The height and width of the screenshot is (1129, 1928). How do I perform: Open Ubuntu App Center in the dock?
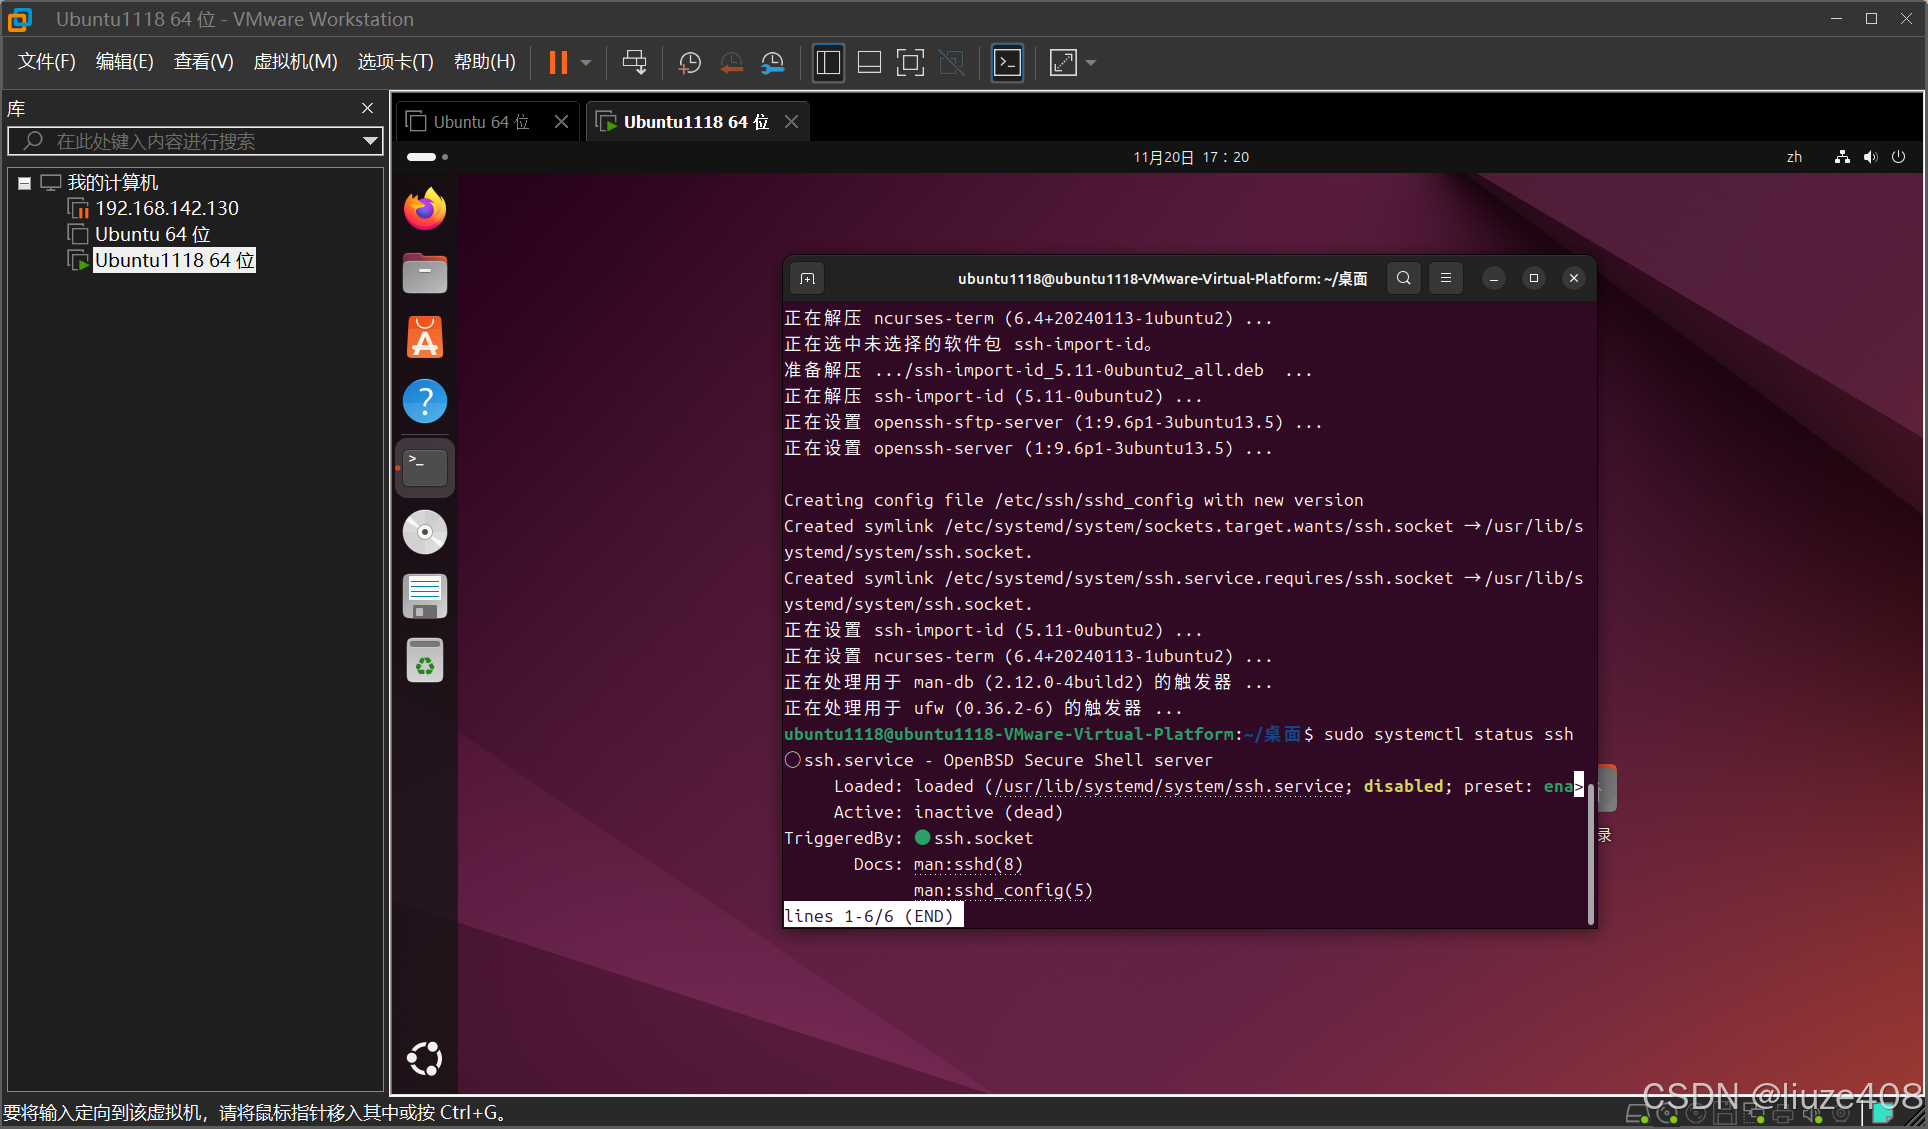coord(425,338)
